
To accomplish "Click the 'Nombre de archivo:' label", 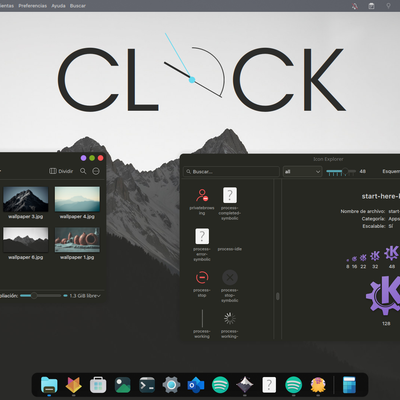I will click(x=363, y=211).
